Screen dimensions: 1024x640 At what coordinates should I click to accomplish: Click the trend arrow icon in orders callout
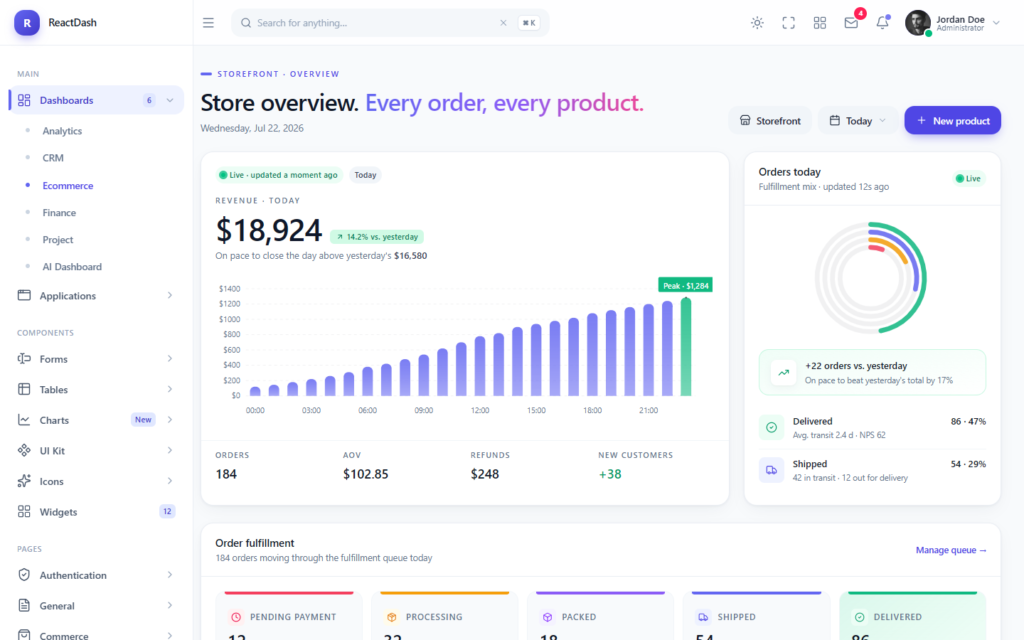[783, 373]
